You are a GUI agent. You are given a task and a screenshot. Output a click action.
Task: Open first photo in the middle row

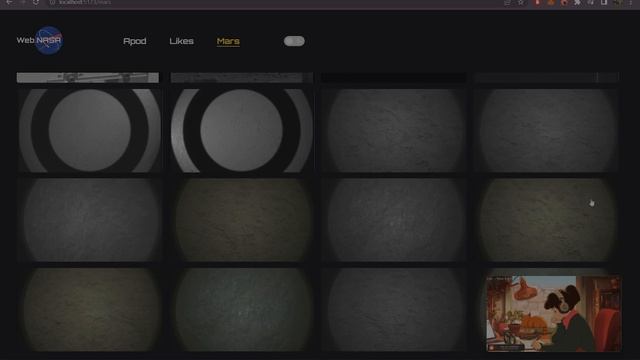pos(90,220)
